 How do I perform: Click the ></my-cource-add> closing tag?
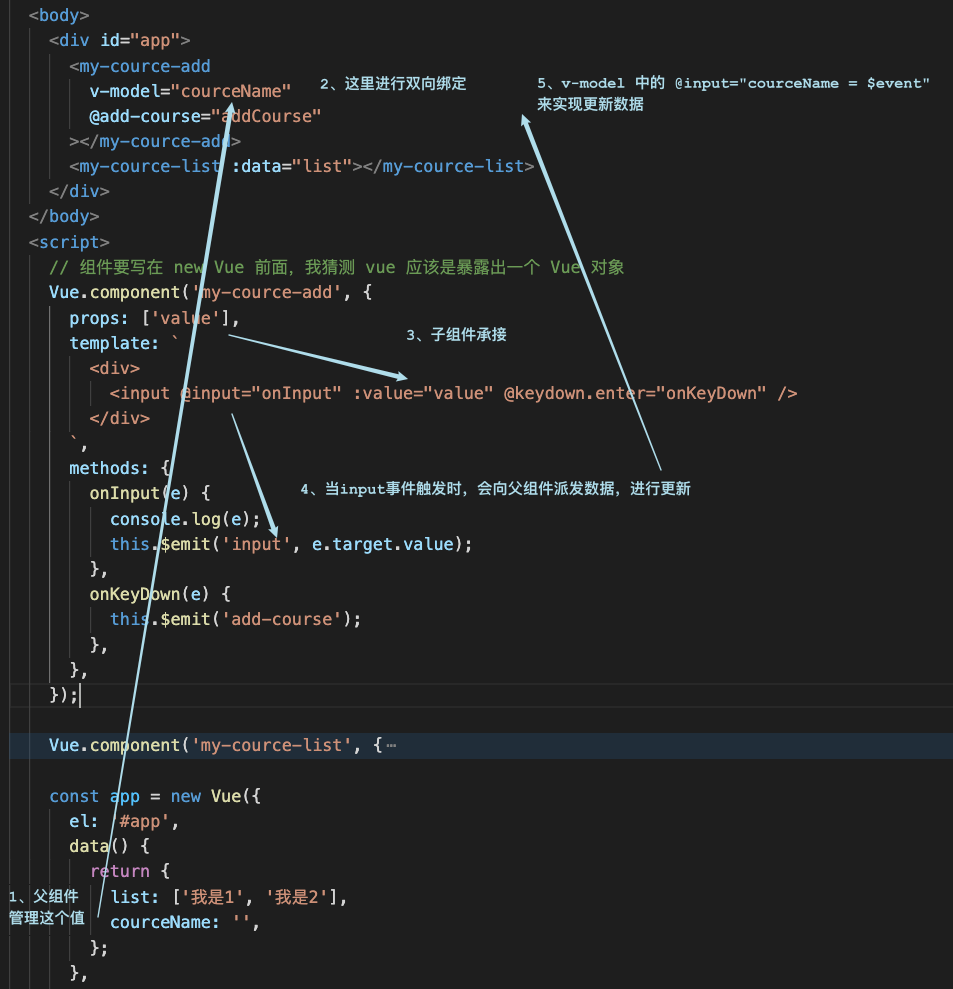coord(155,141)
